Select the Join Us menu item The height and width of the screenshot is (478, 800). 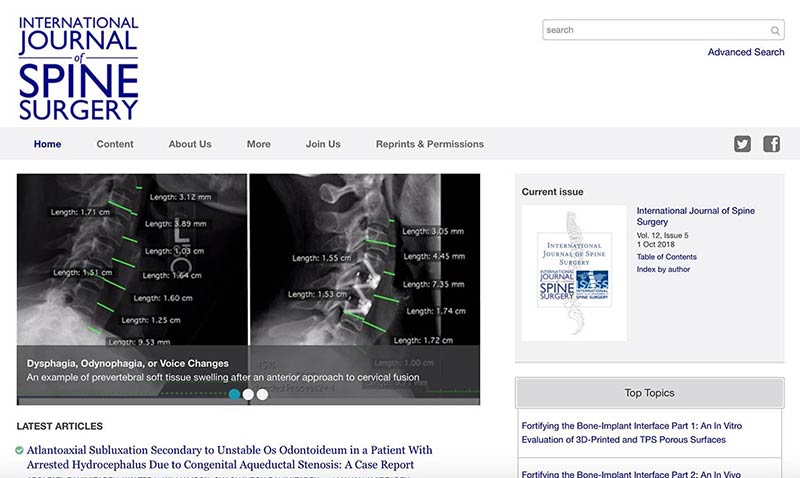point(323,144)
